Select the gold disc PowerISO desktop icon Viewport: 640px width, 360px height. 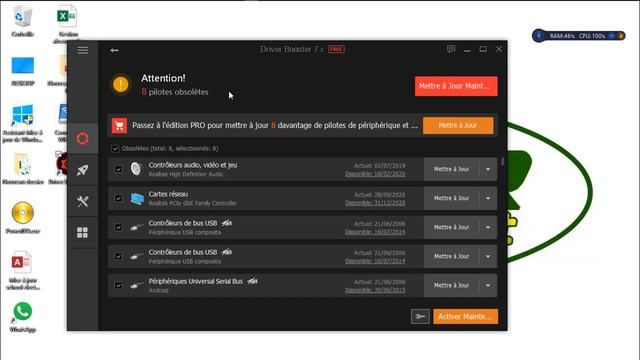tap(22, 218)
